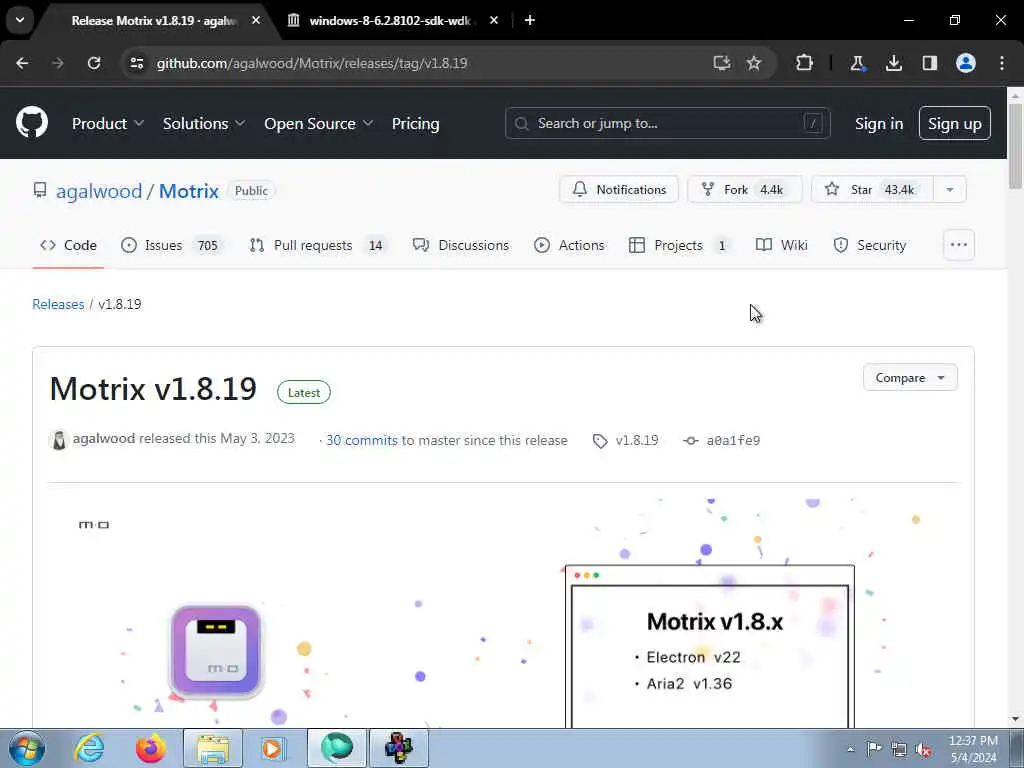Open Windows Start menu

pos(27,748)
